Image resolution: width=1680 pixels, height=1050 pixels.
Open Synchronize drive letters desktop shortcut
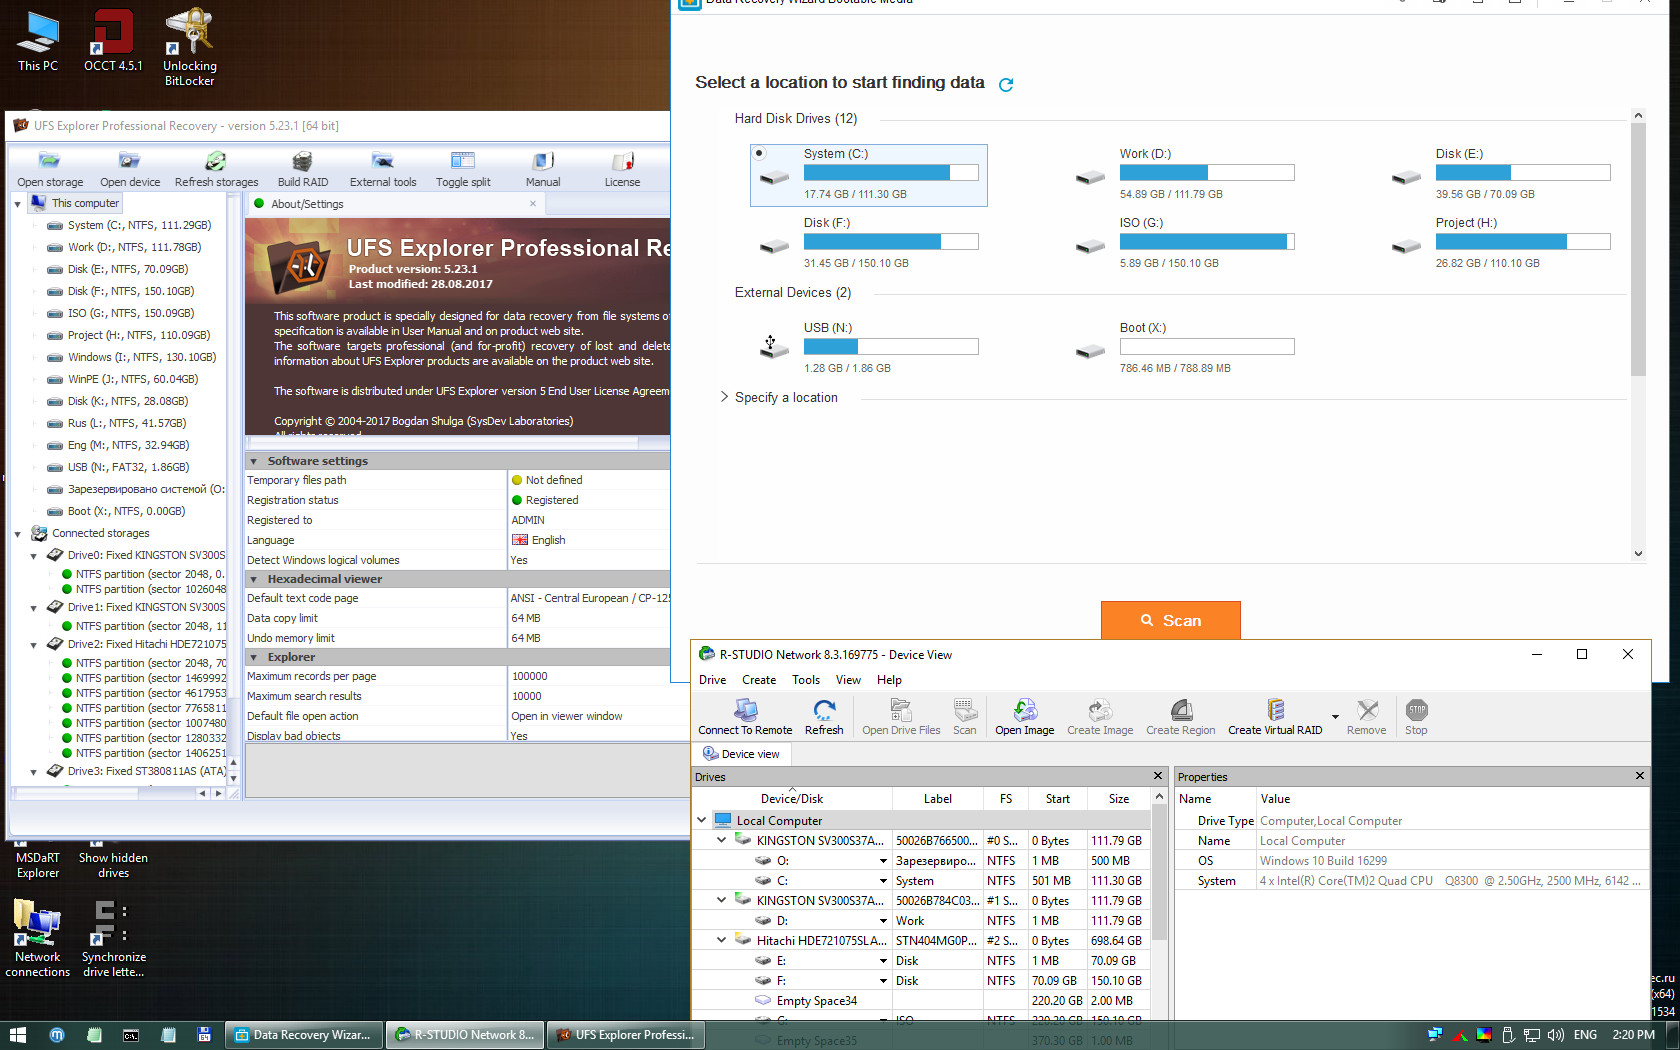coord(113,938)
